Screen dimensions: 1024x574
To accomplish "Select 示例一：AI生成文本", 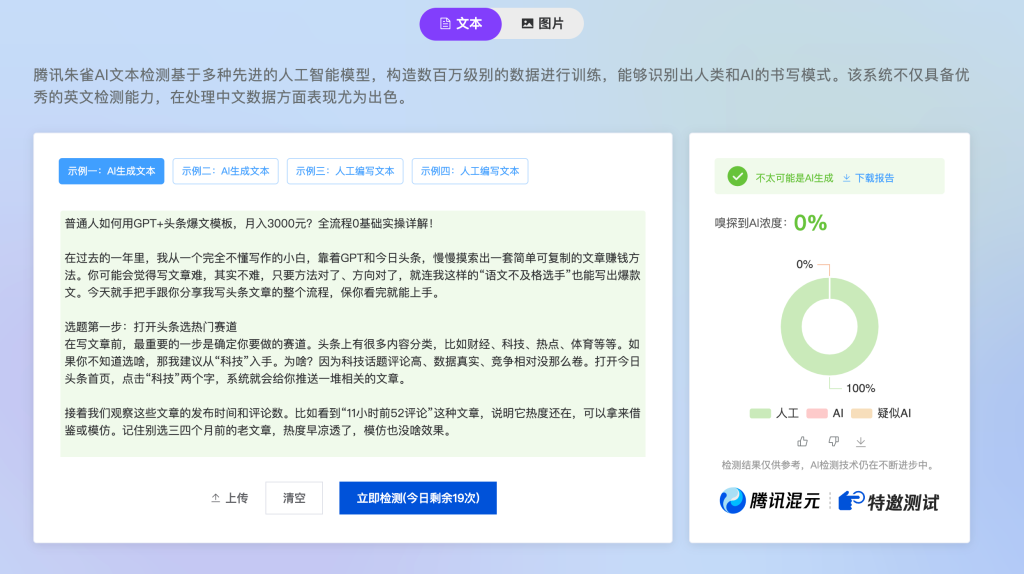I will coord(112,171).
